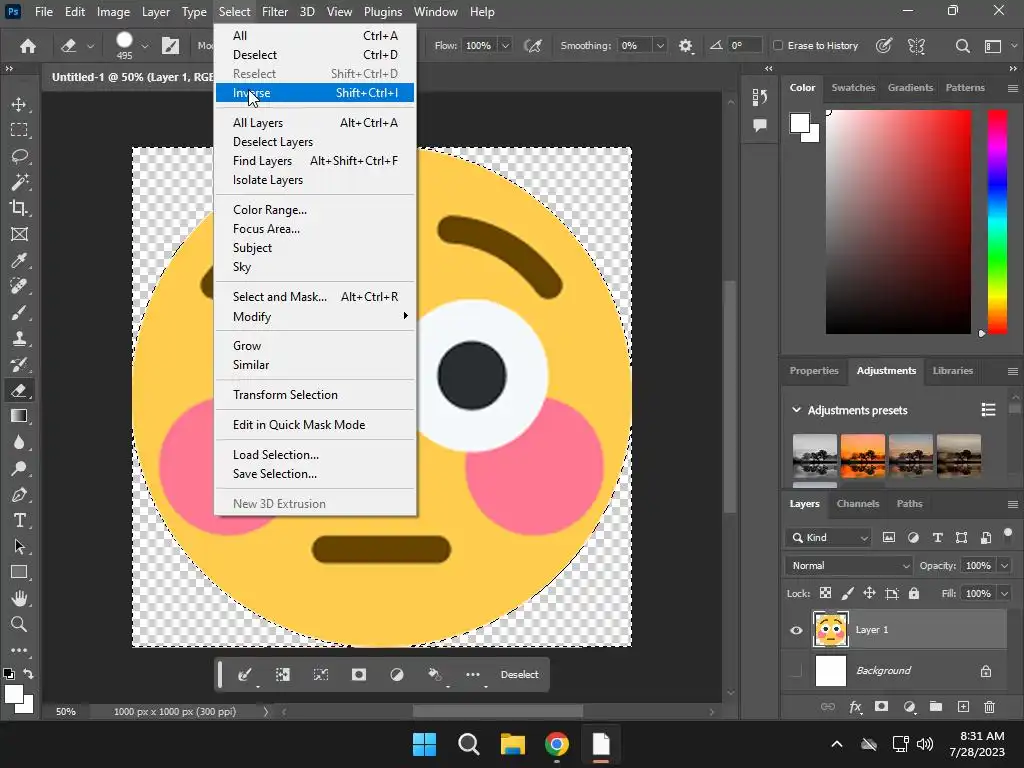Select the Zoom tool
Image resolution: width=1024 pixels, height=768 pixels.
pyautogui.click(x=19, y=625)
